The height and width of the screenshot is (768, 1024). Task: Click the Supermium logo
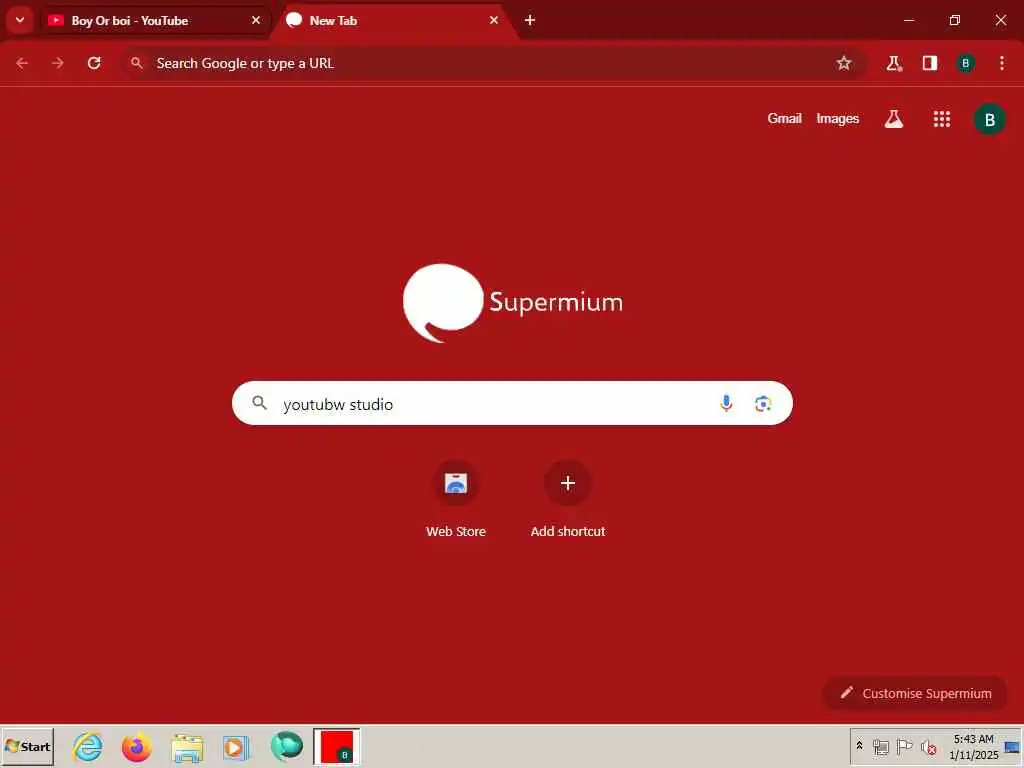click(513, 303)
